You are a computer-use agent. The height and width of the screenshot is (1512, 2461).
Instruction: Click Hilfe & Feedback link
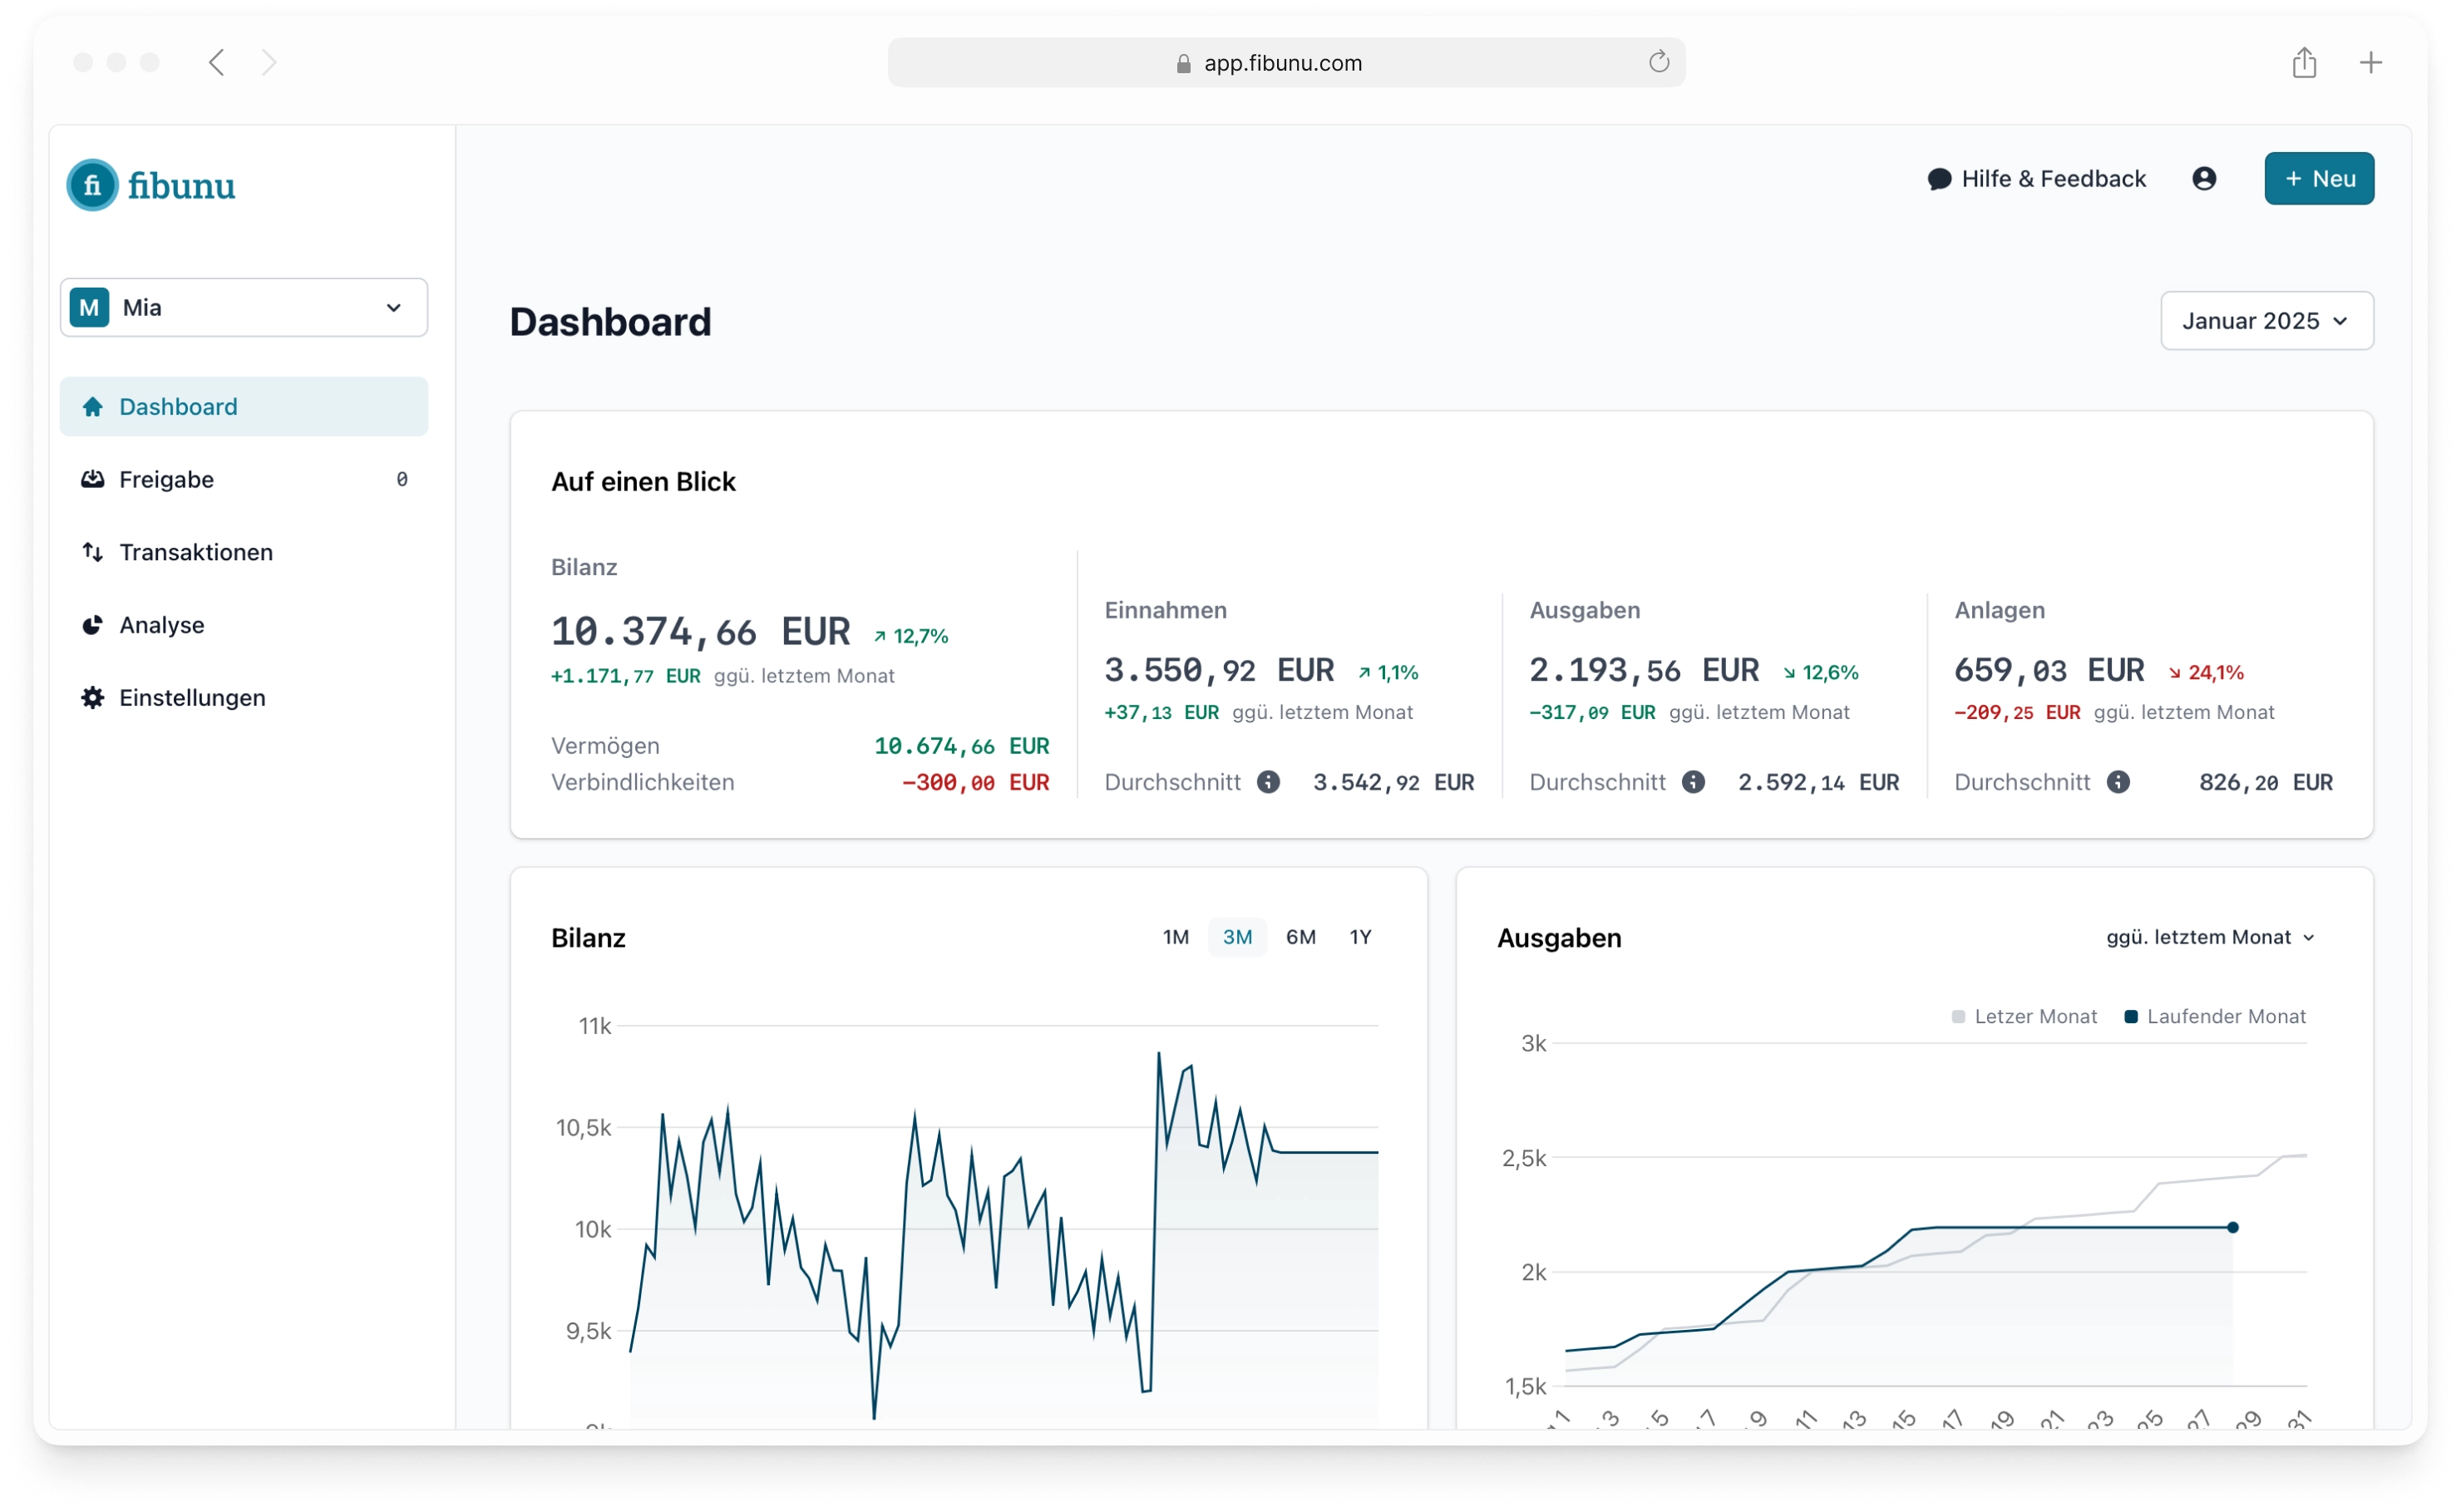(x=2038, y=179)
